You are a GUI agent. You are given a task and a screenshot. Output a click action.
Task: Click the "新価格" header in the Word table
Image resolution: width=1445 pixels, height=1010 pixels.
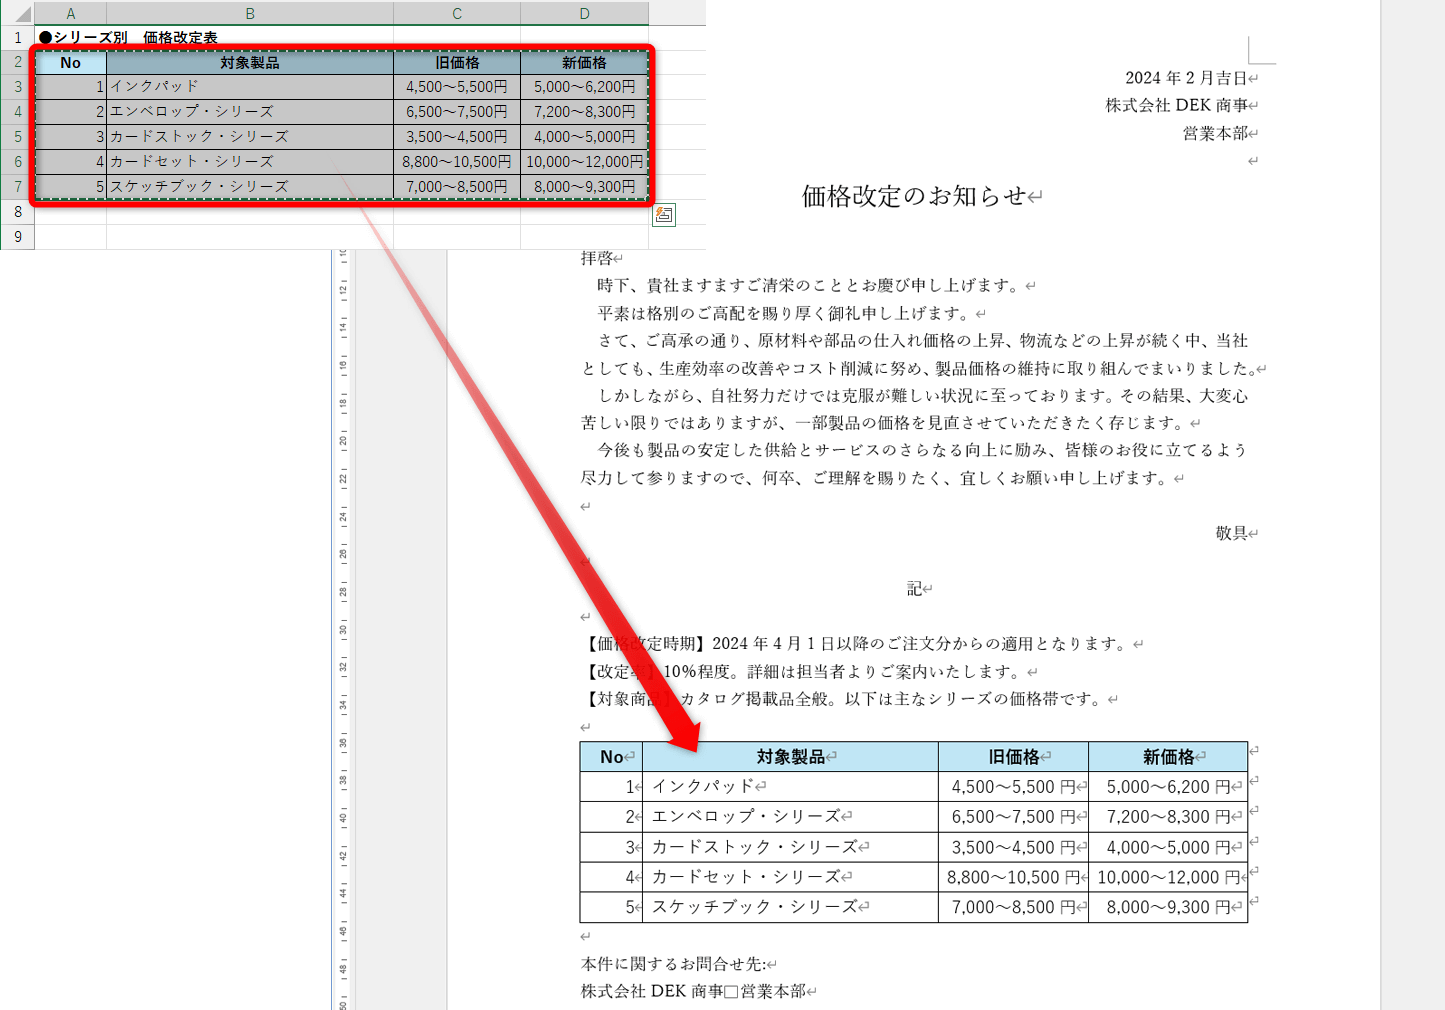pyautogui.click(x=1168, y=757)
